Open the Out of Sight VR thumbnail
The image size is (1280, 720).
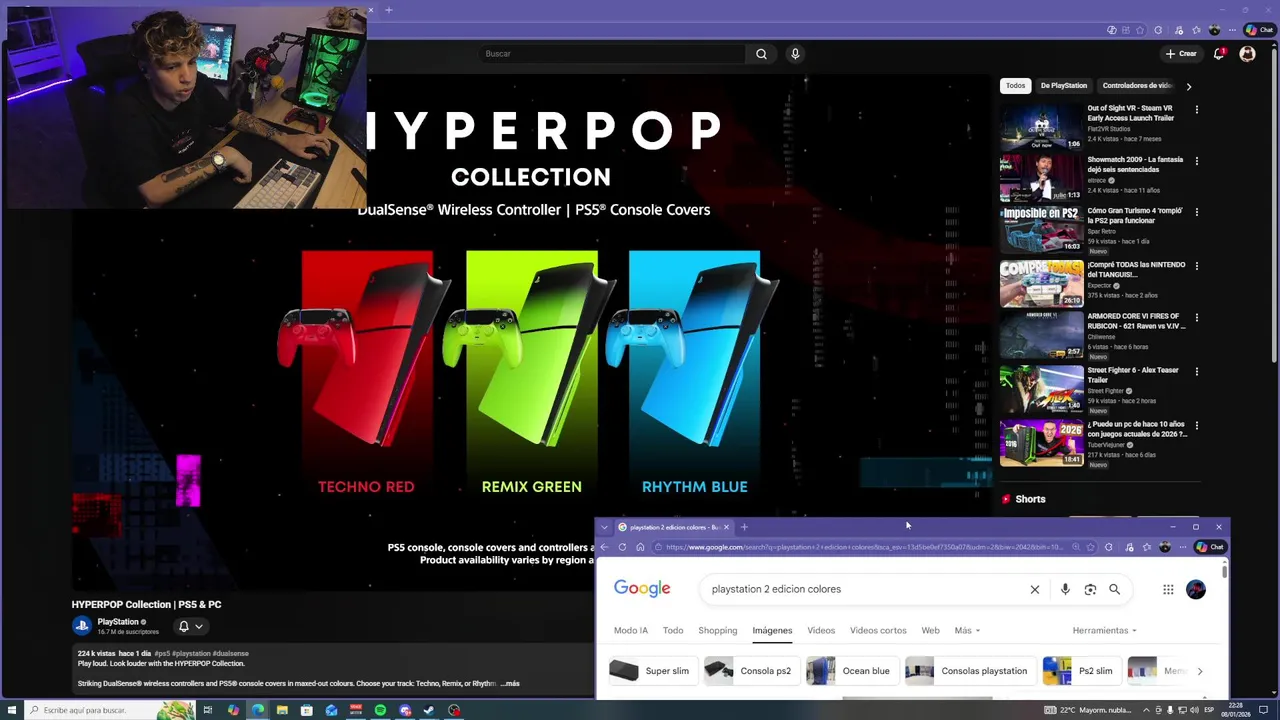point(1041,125)
